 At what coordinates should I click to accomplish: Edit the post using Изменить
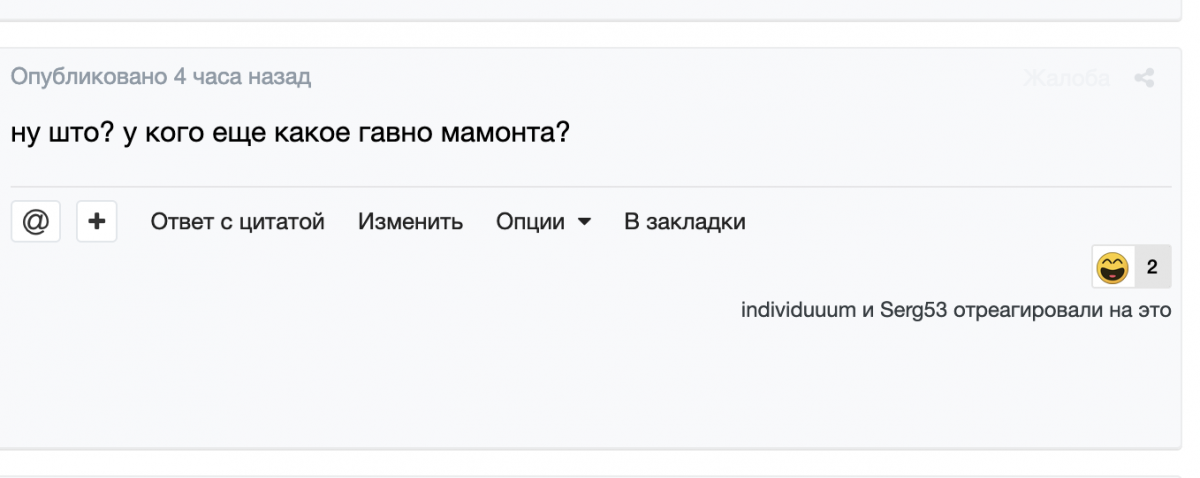411,222
